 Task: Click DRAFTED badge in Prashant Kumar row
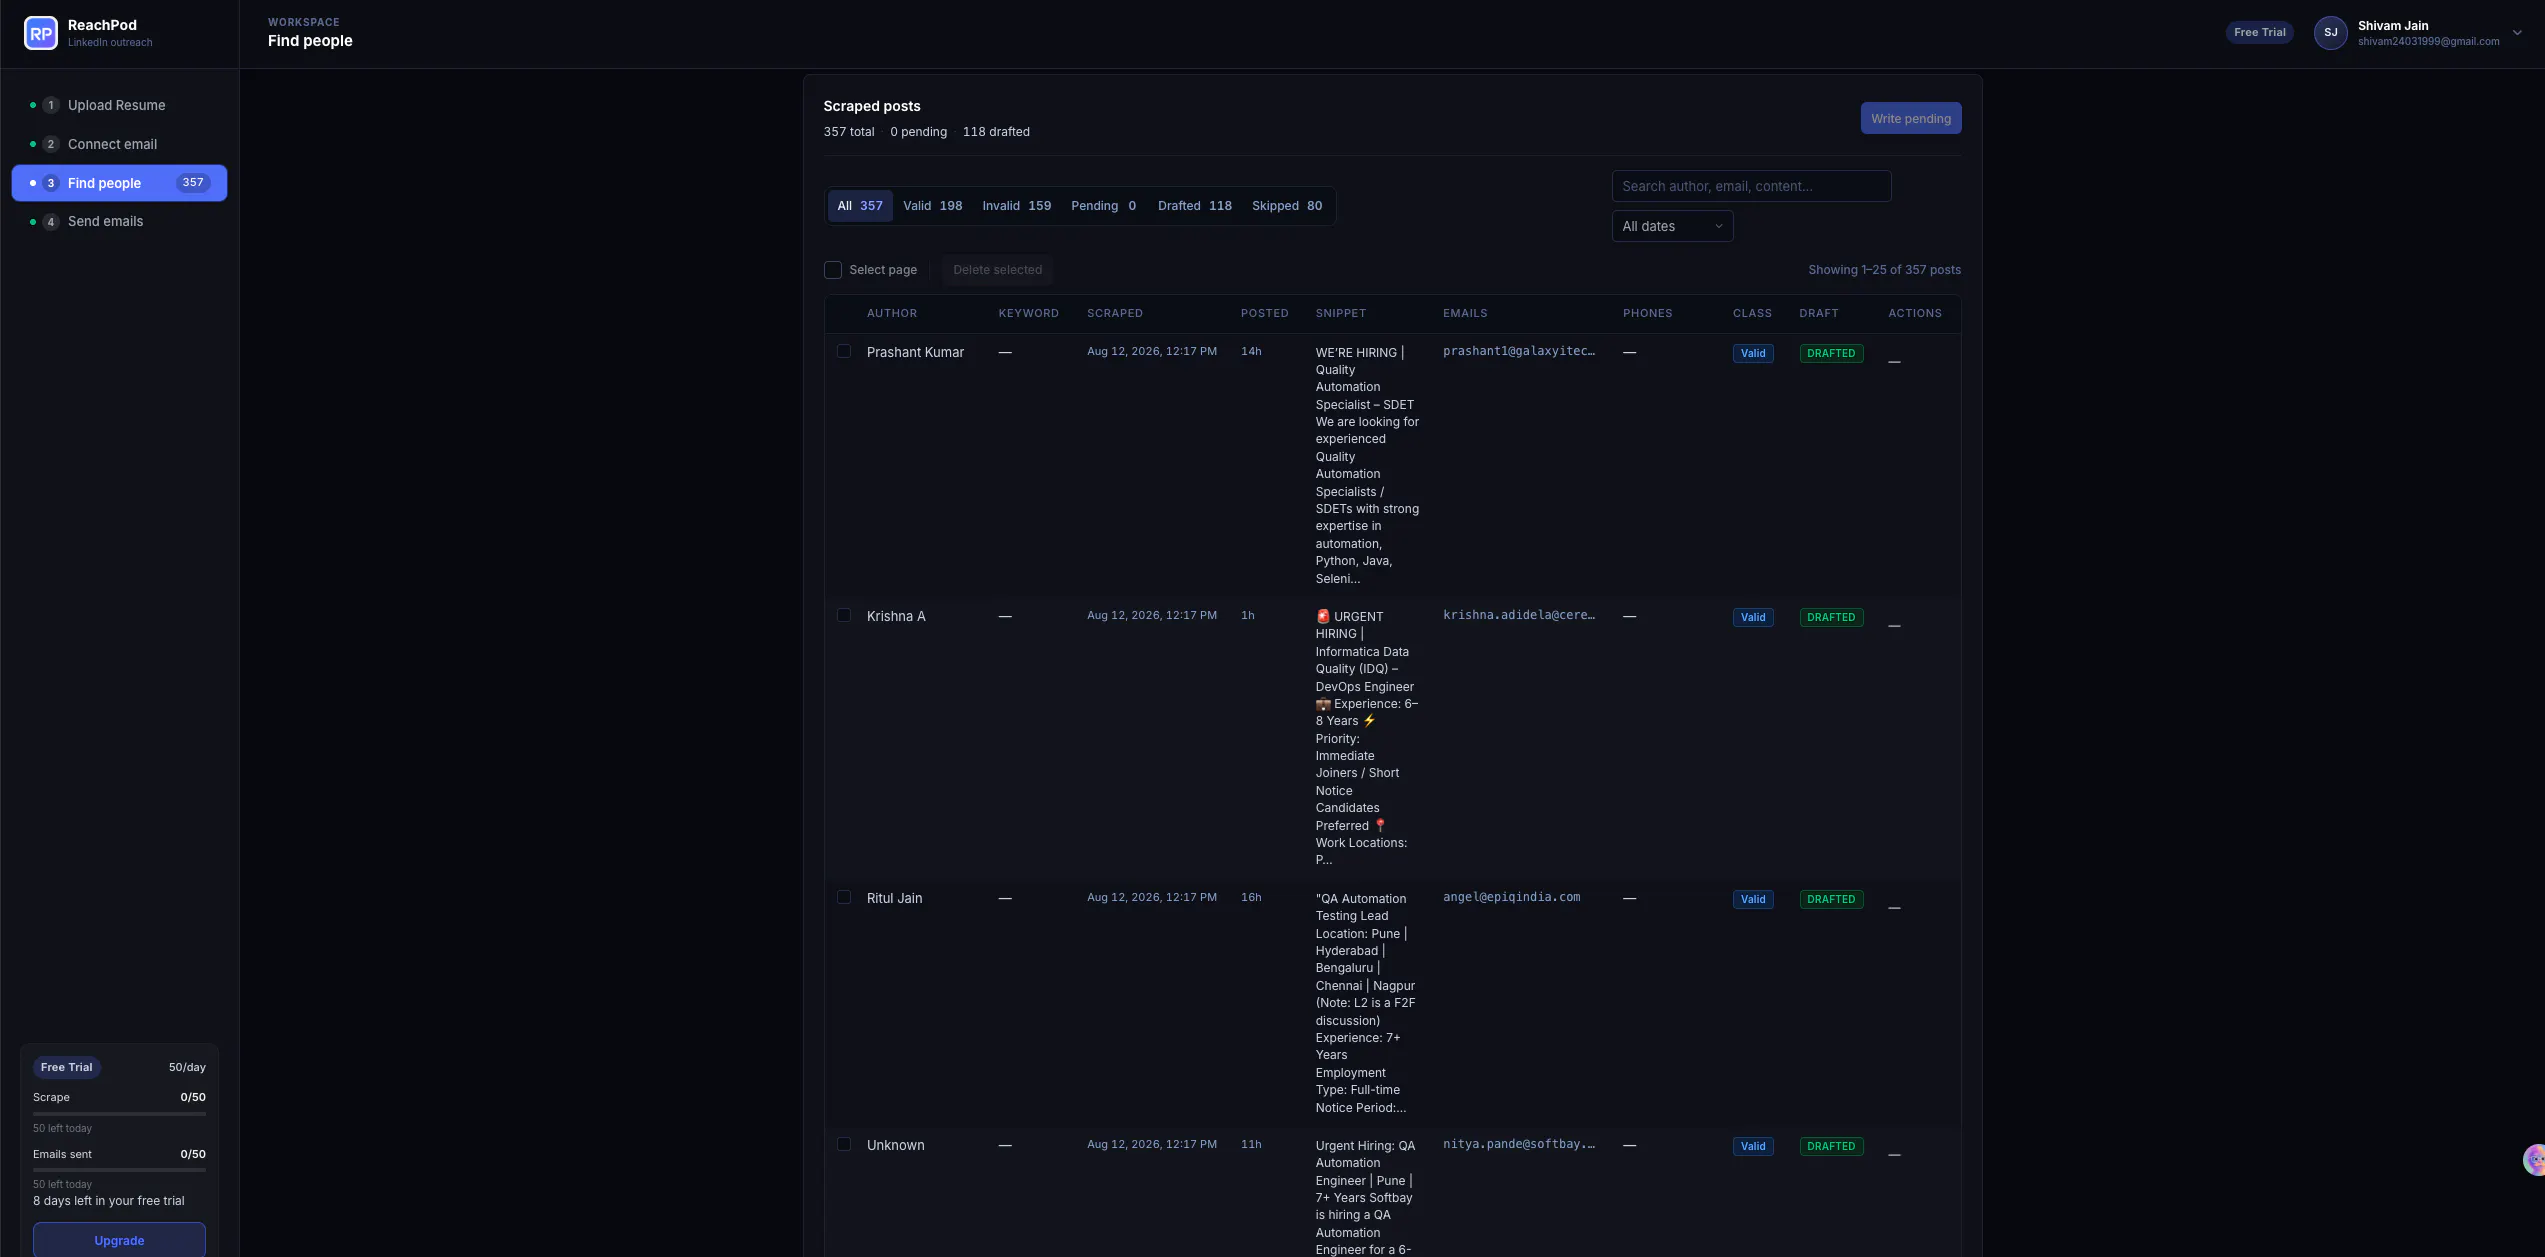(1830, 354)
